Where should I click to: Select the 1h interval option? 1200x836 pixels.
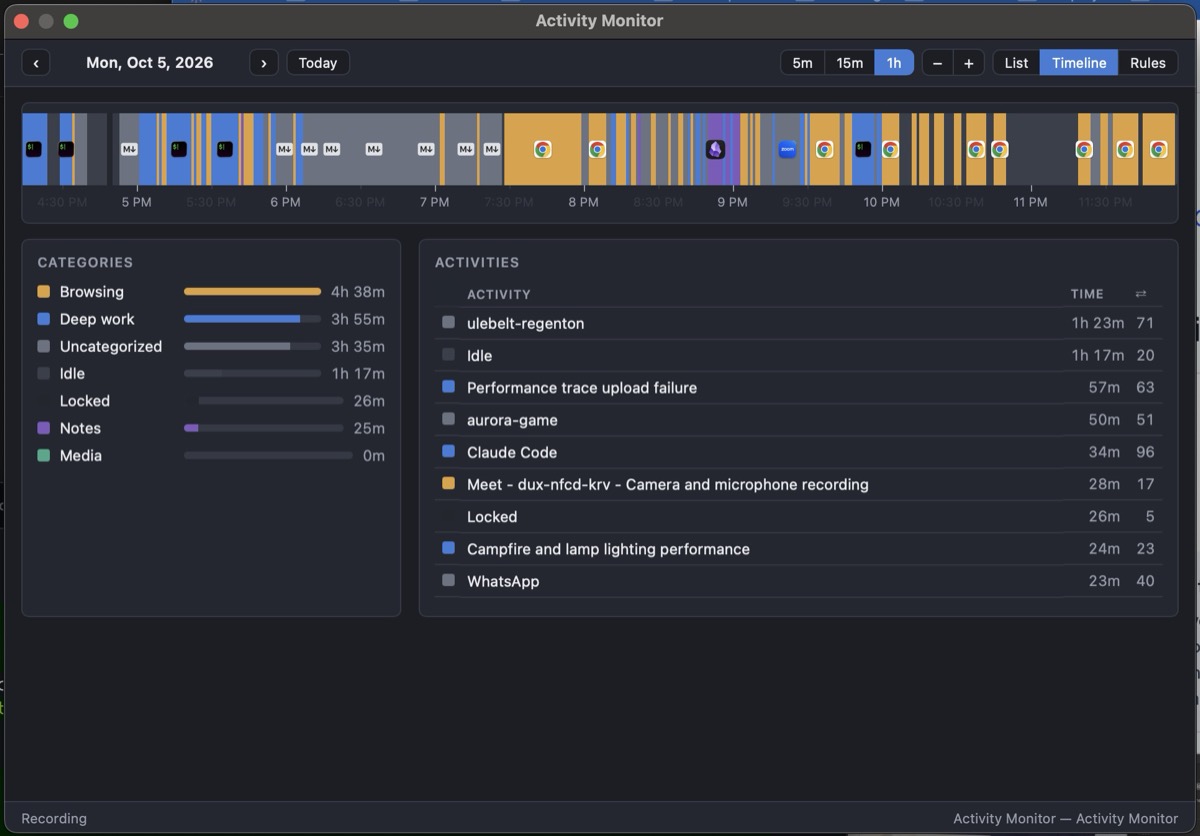point(894,63)
